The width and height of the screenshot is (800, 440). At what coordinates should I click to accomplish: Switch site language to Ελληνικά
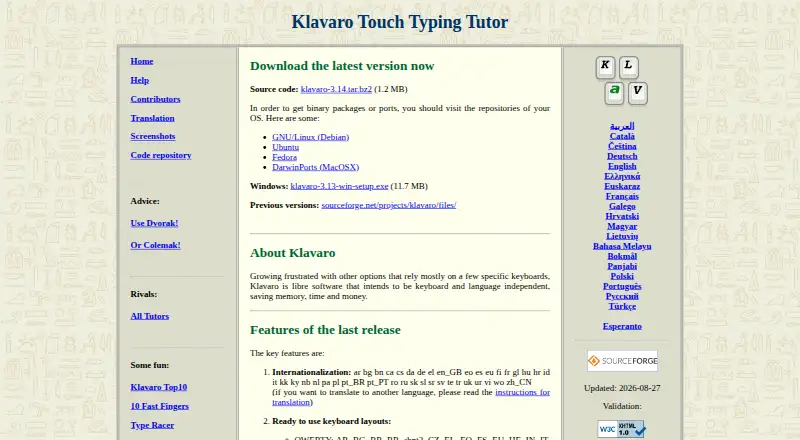pyautogui.click(x=622, y=176)
